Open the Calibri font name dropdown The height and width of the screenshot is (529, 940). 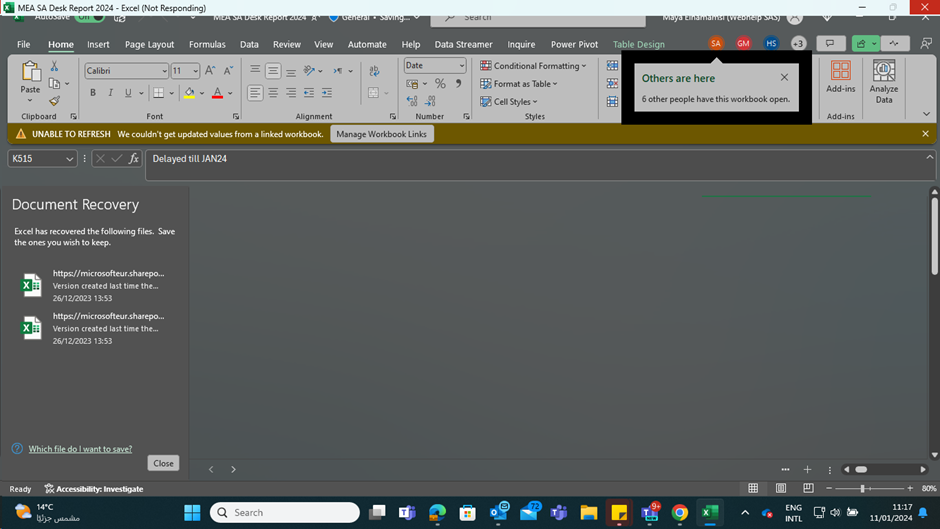pos(164,71)
